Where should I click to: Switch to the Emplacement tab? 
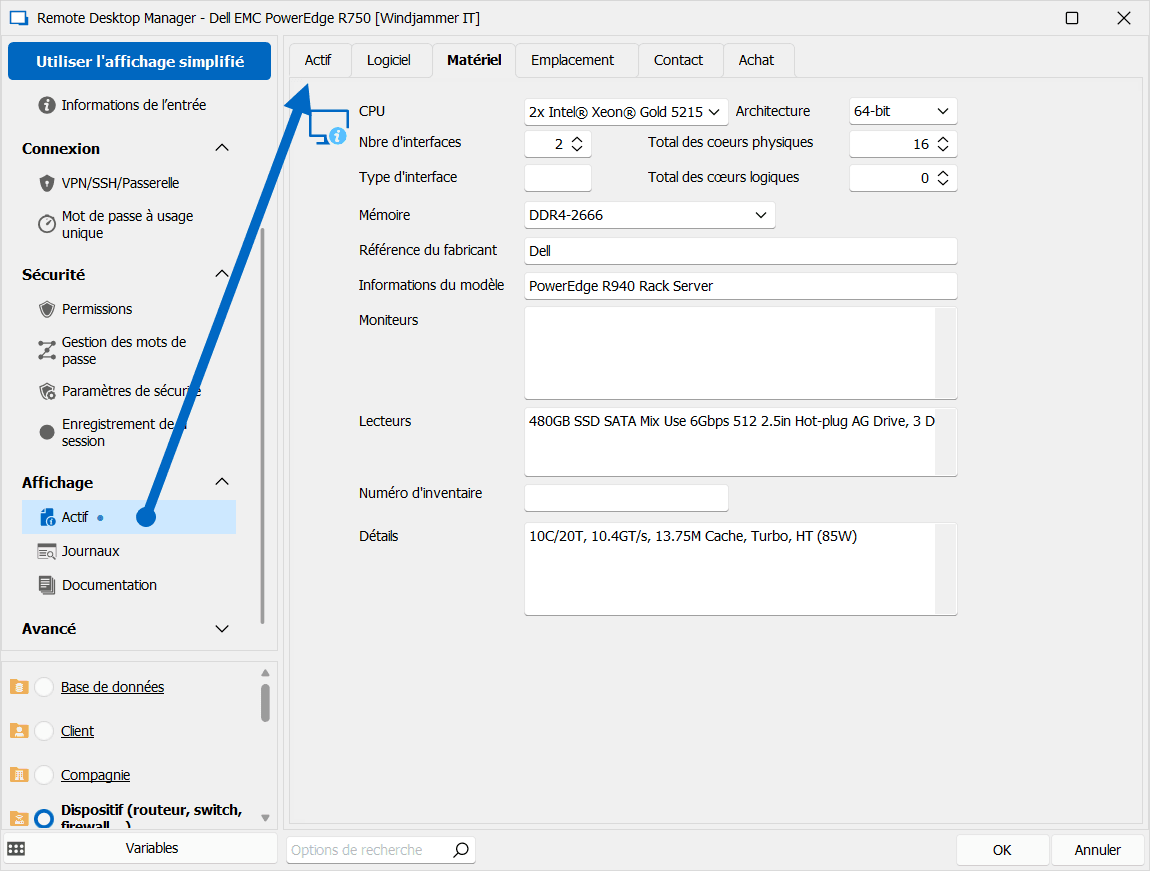pos(572,60)
